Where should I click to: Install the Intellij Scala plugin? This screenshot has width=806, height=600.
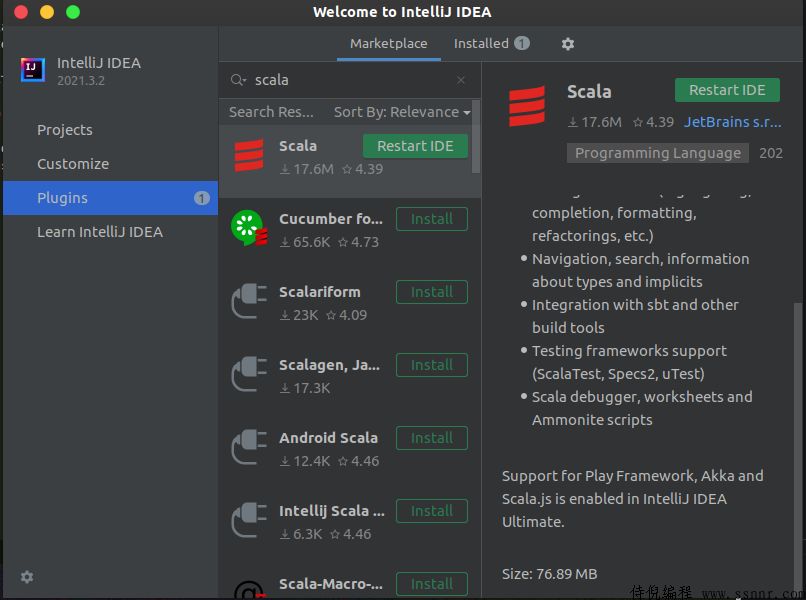point(432,511)
